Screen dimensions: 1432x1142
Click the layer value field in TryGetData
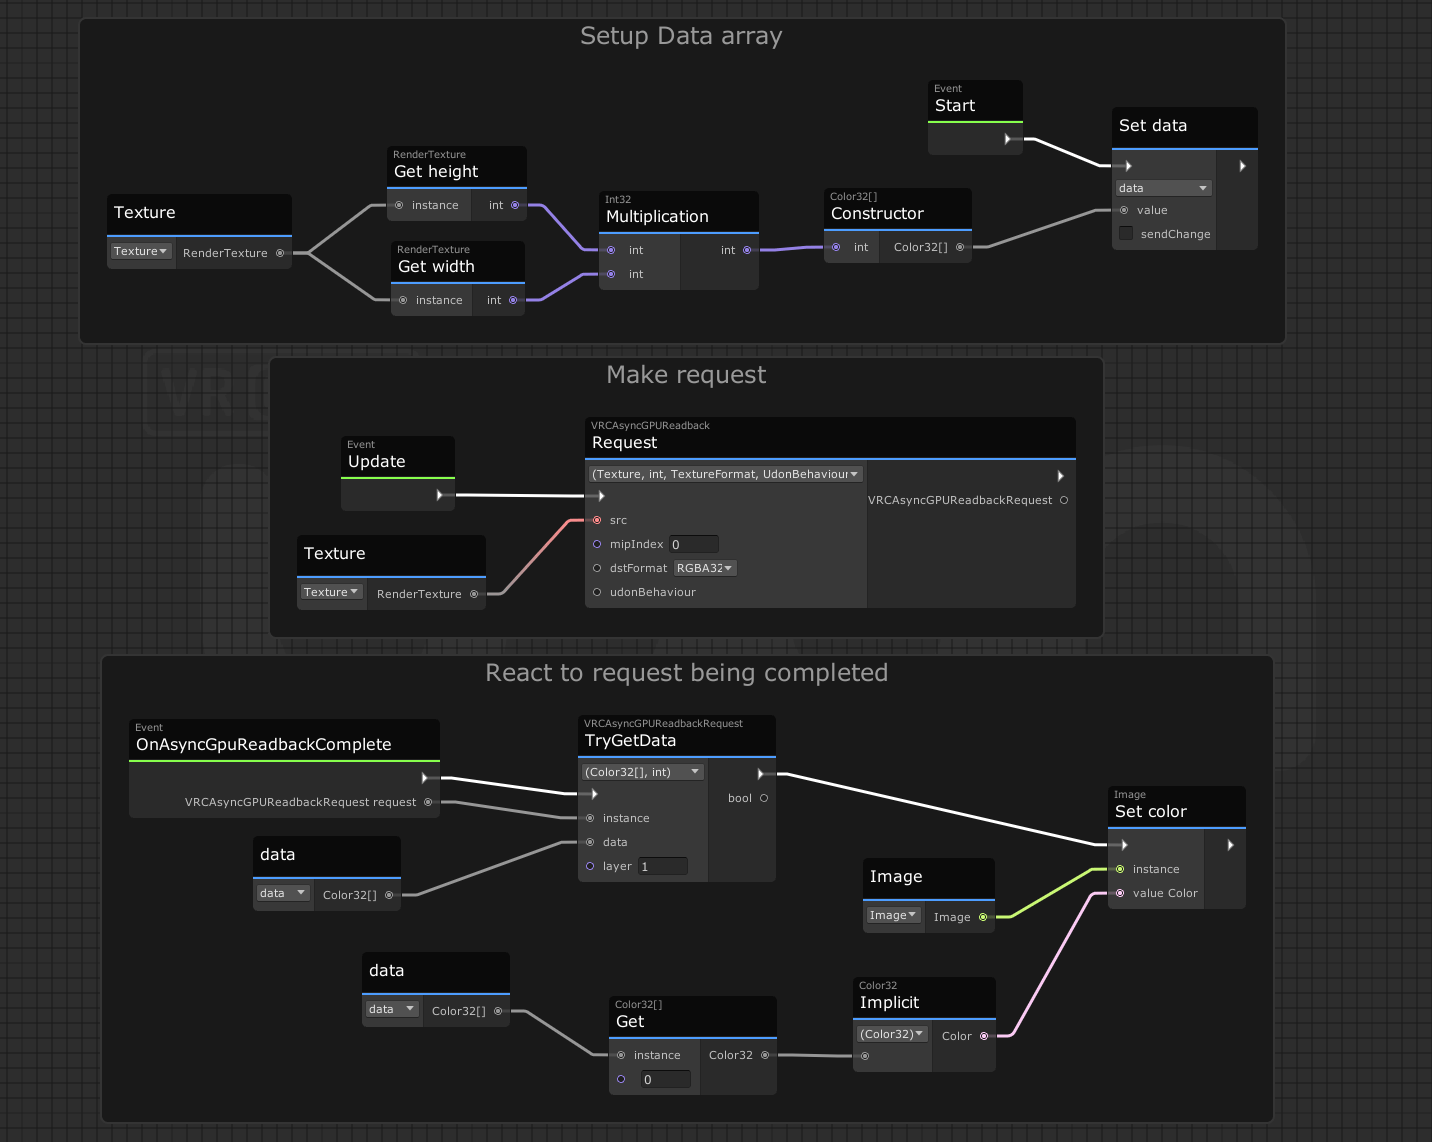(x=662, y=866)
